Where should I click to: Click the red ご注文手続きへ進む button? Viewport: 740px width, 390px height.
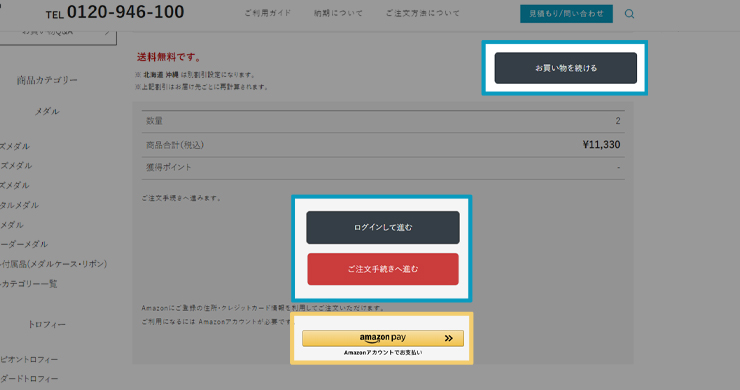click(383, 269)
